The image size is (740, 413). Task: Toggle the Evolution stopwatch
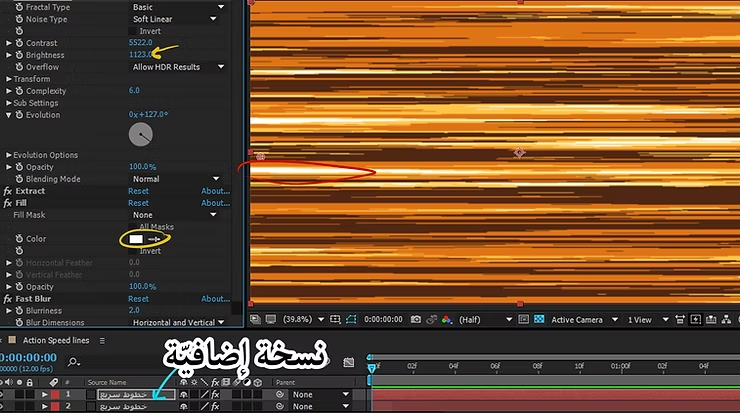point(19,115)
